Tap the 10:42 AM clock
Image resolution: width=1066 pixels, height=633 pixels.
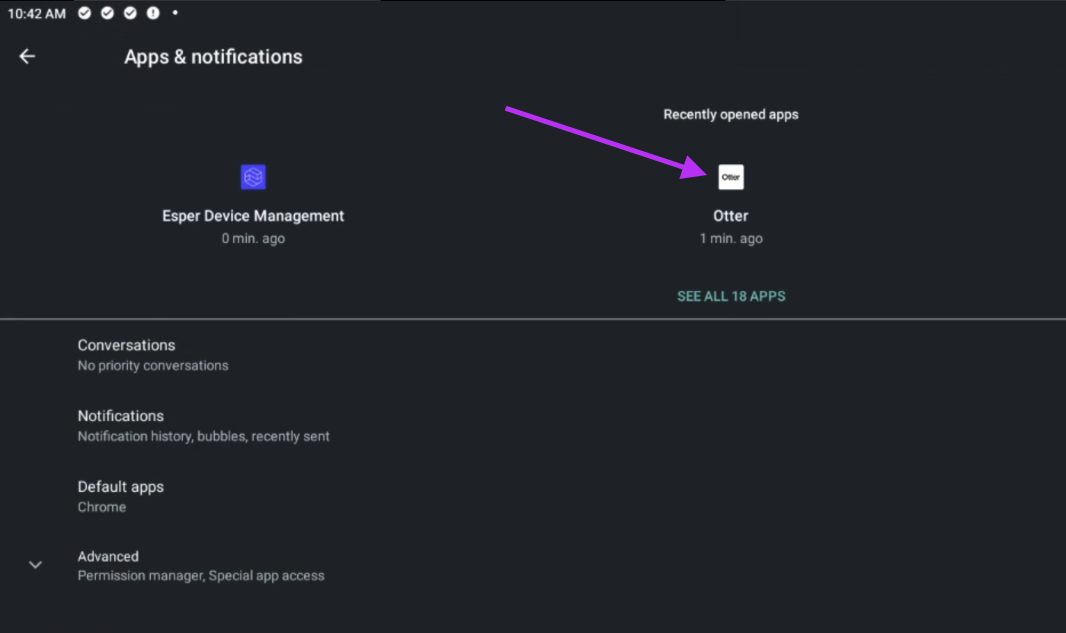click(37, 14)
